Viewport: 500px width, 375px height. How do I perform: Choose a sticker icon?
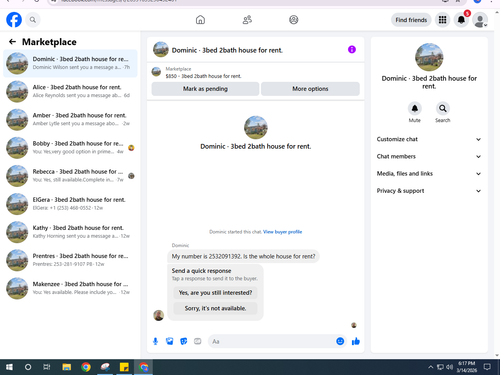coord(184,341)
